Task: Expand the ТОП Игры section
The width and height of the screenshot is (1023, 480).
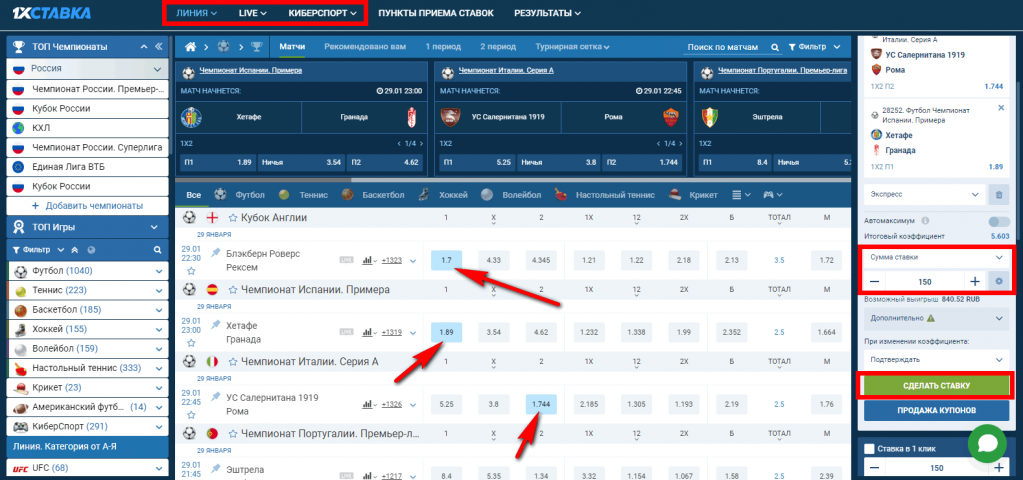Action: coord(155,228)
